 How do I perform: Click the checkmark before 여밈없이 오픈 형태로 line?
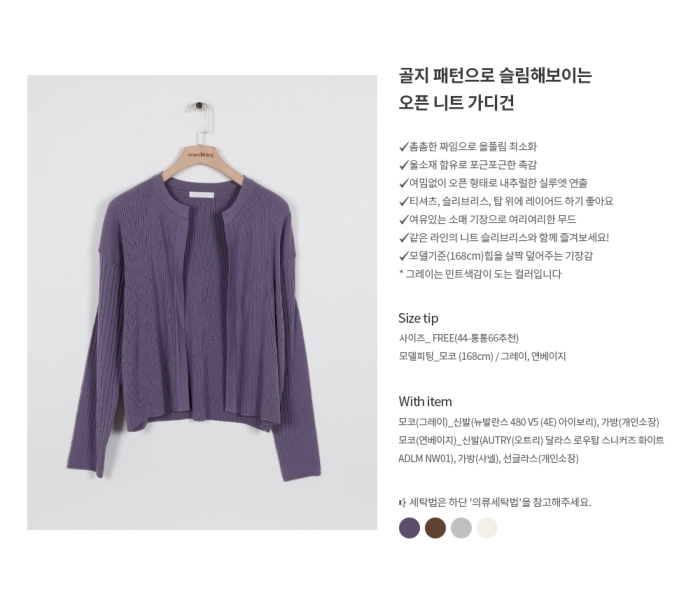(404, 183)
